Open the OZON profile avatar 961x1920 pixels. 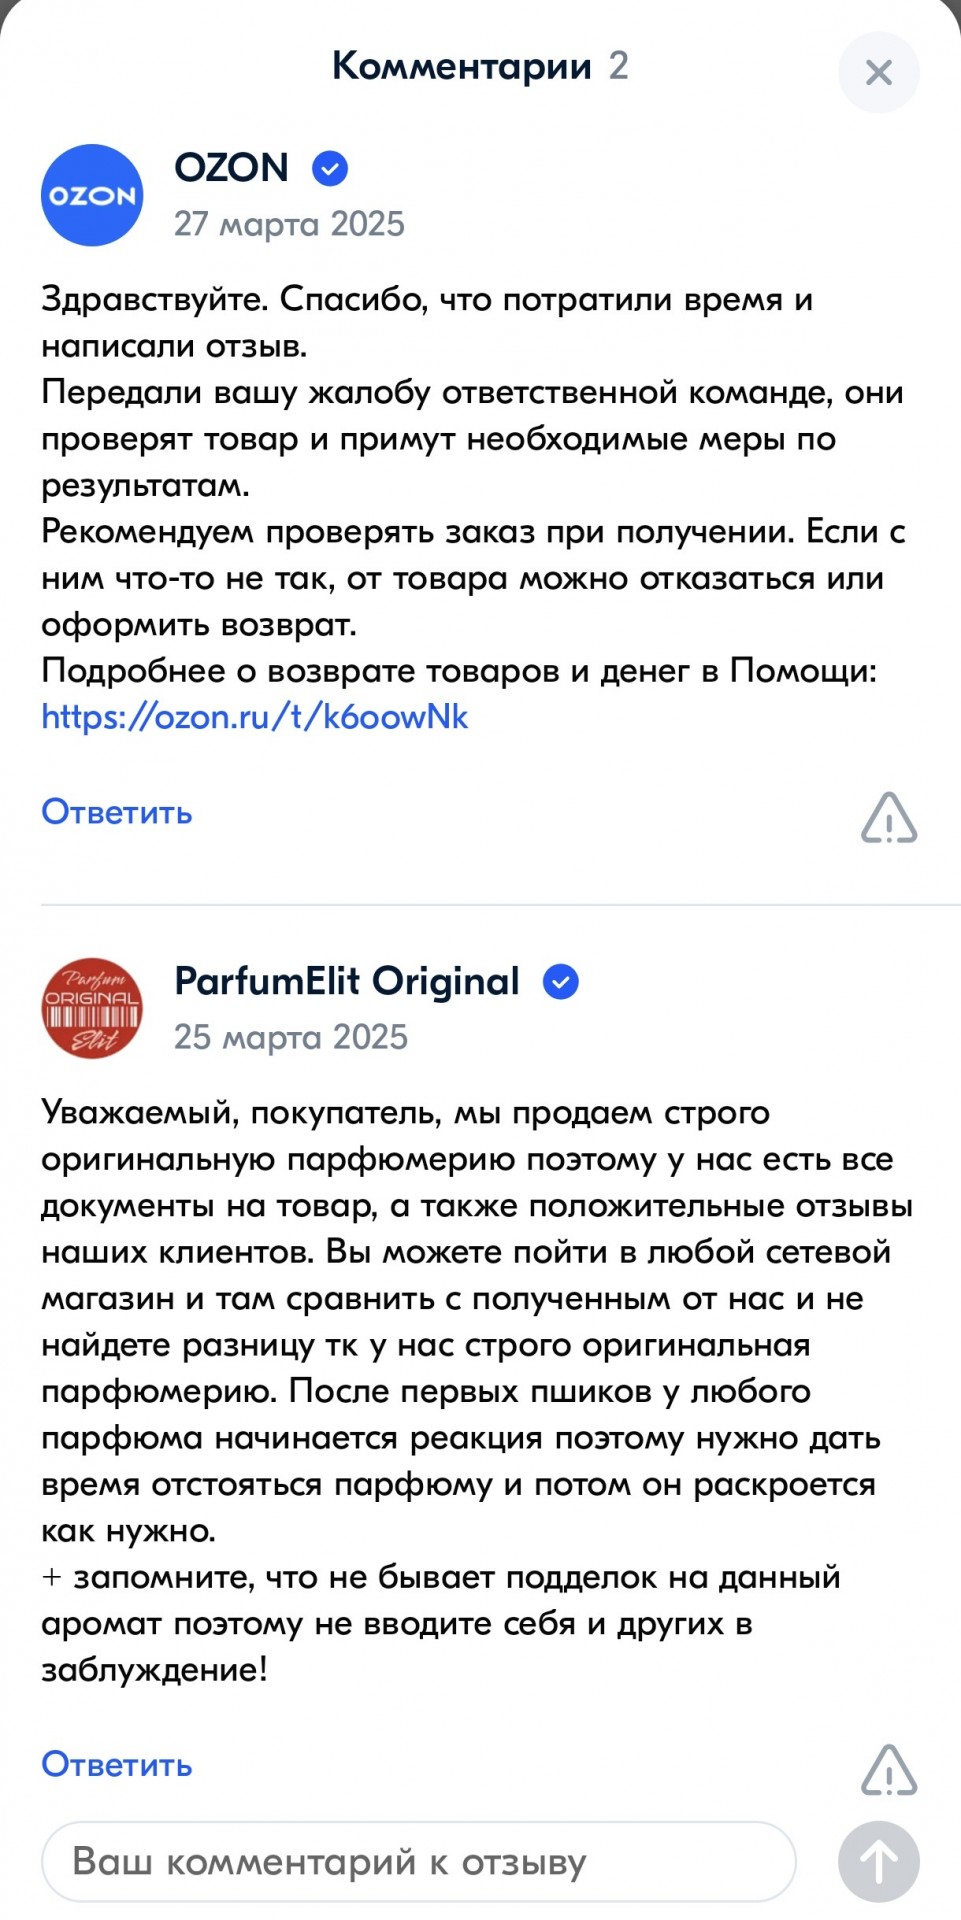[x=92, y=195]
